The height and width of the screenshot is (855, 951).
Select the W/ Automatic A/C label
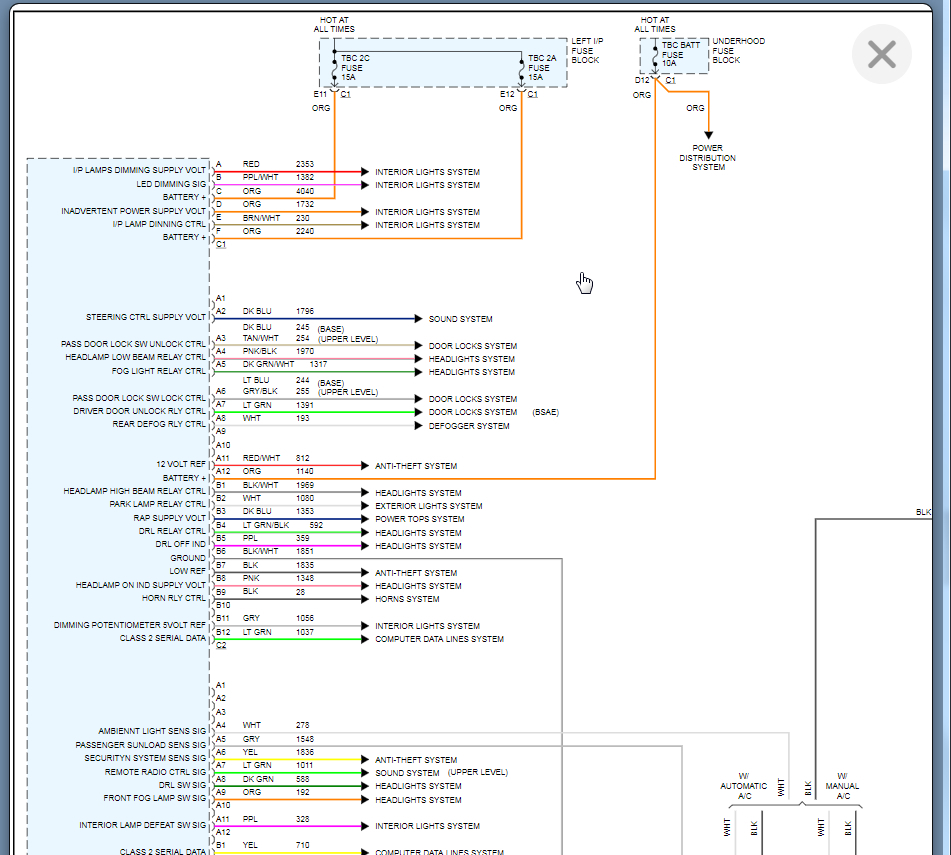pyautogui.click(x=744, y=785)
